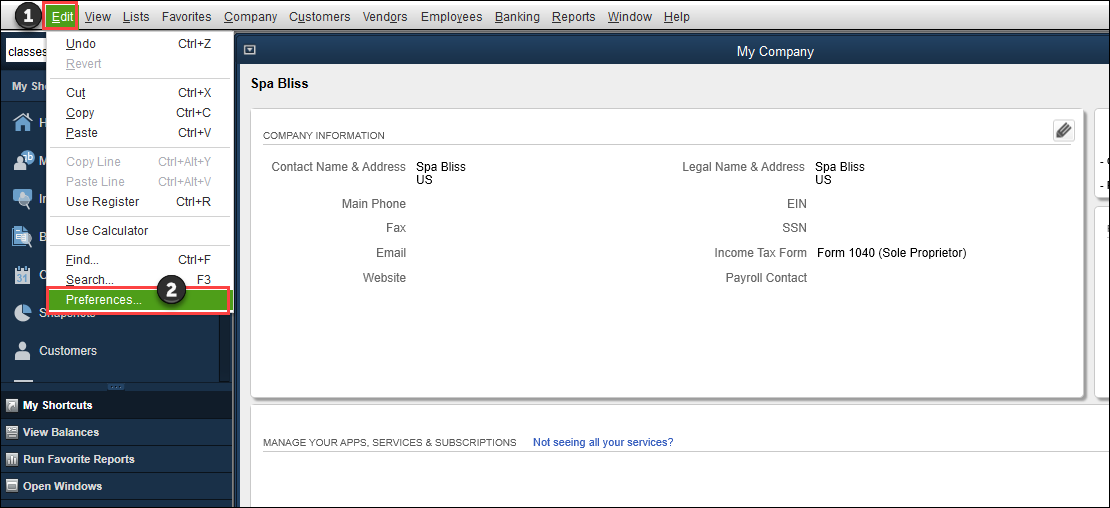Viewport: 1110px width, 508px height.
Task: Choose Copy from the Edit menu
Action: pyautogui.click(x=139, y=112)
